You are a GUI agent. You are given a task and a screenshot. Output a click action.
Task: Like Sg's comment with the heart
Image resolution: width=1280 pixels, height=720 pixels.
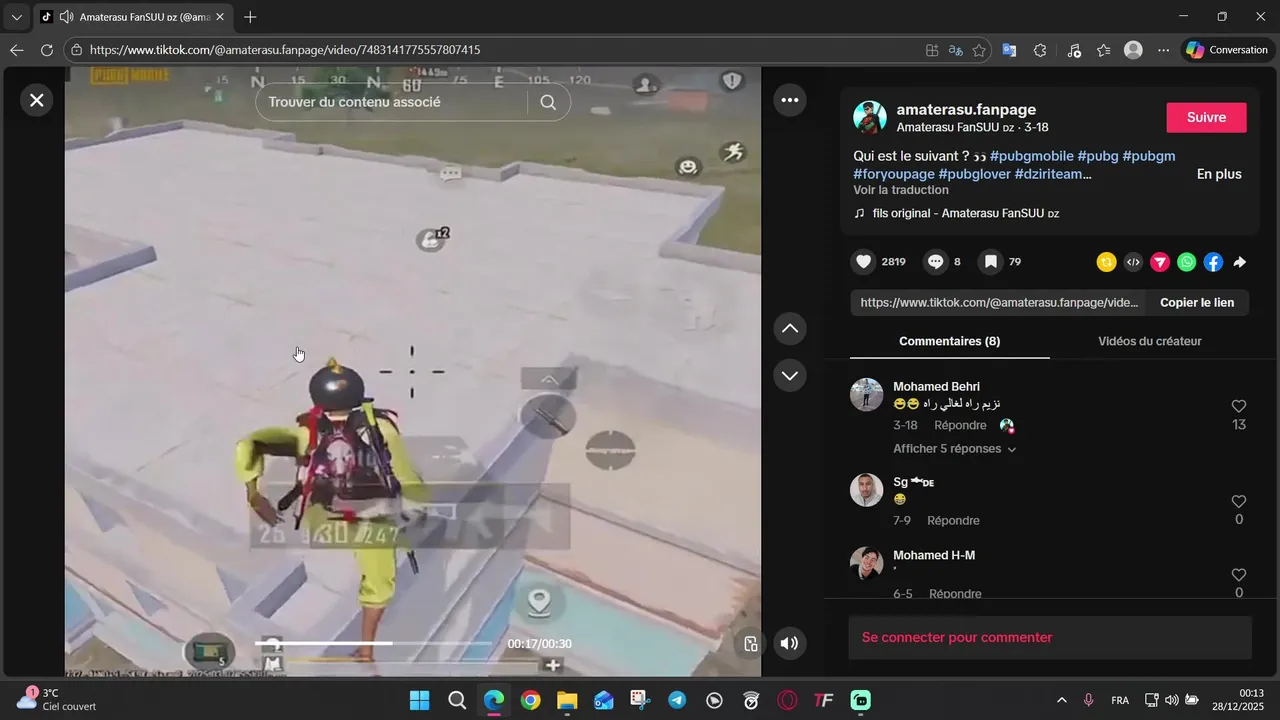[x=1239, y=502]
